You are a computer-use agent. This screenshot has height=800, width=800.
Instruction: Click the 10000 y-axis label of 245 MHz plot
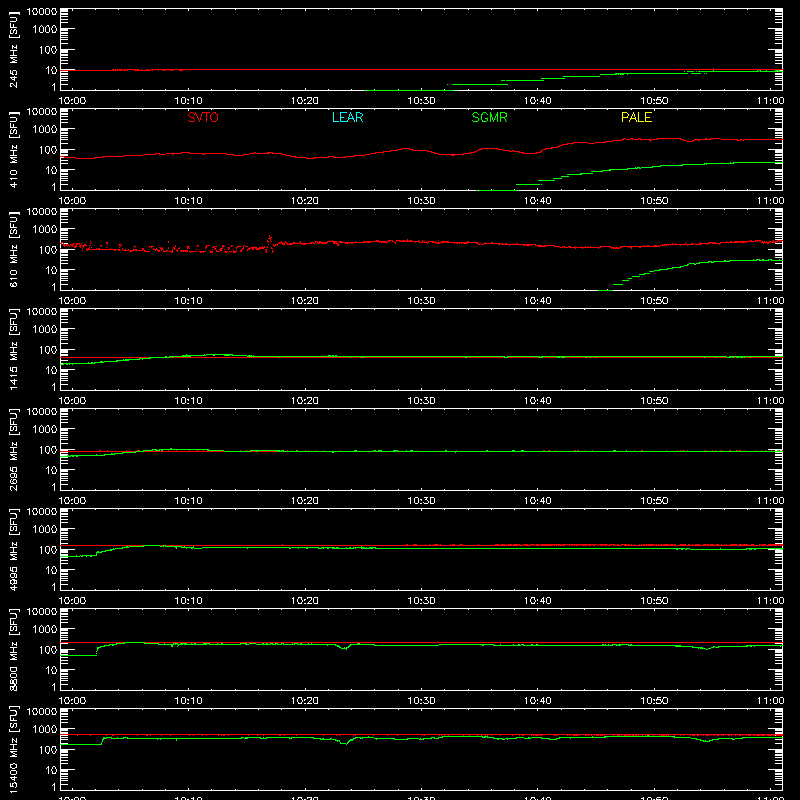[42, 12]
